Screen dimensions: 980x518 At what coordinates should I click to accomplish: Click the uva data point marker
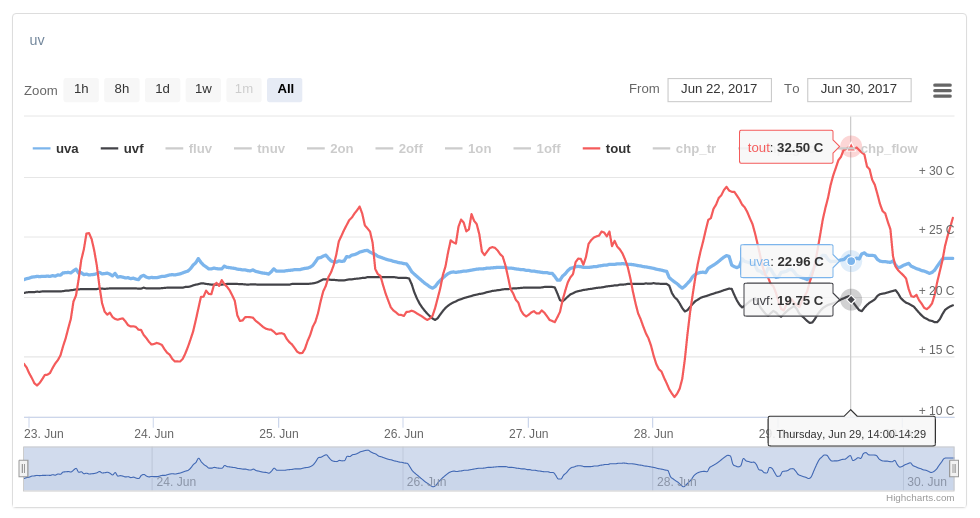tap(851, 261)
